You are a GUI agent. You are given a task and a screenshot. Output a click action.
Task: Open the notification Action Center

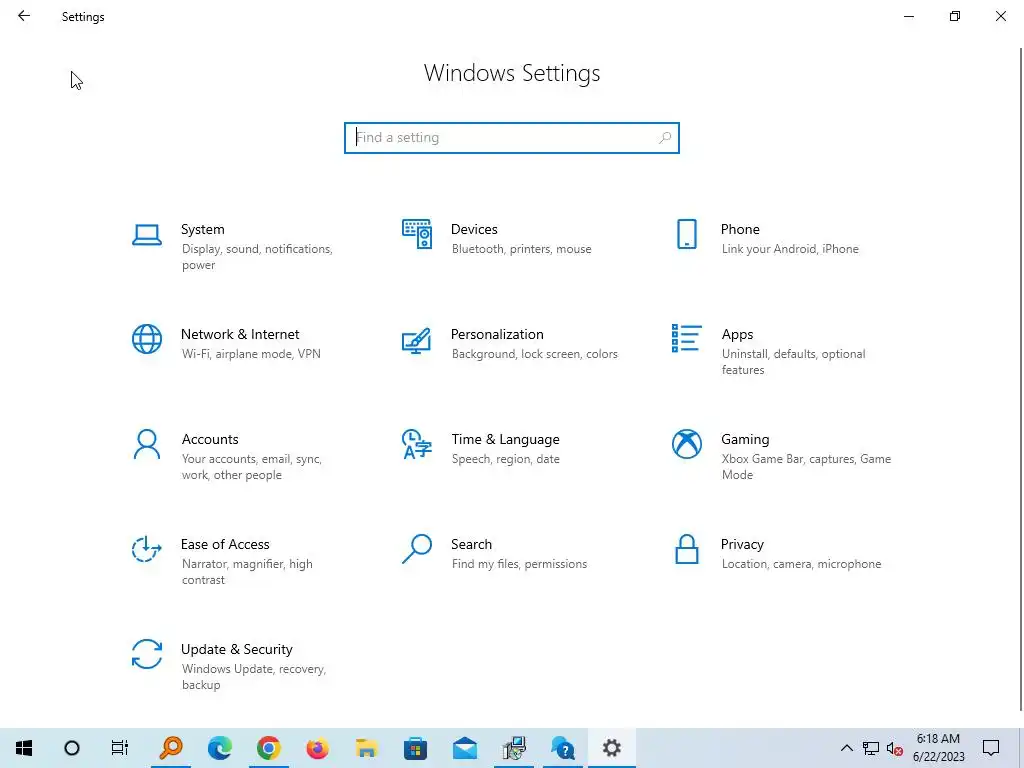pos(991,748)
